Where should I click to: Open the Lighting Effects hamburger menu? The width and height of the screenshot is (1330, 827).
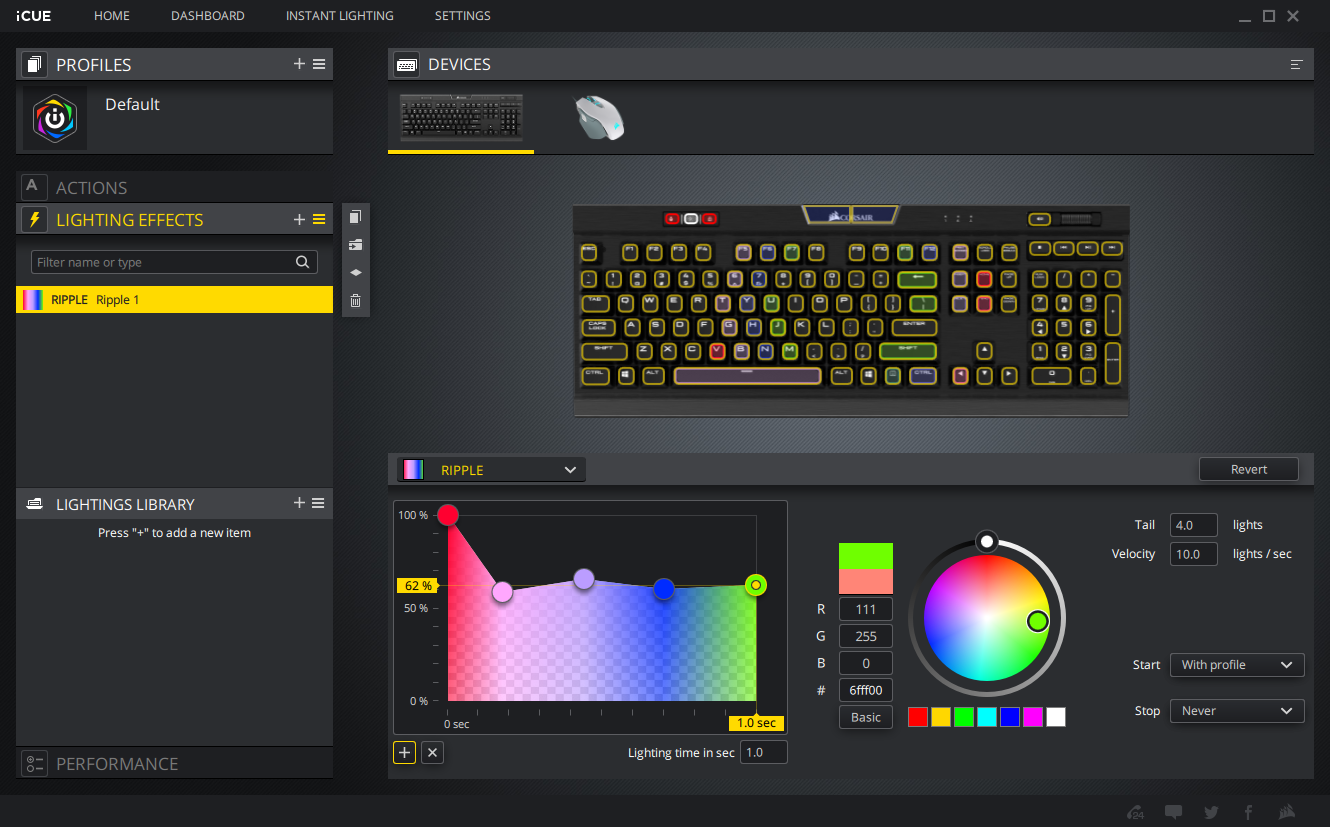click(x=319, y=219)
